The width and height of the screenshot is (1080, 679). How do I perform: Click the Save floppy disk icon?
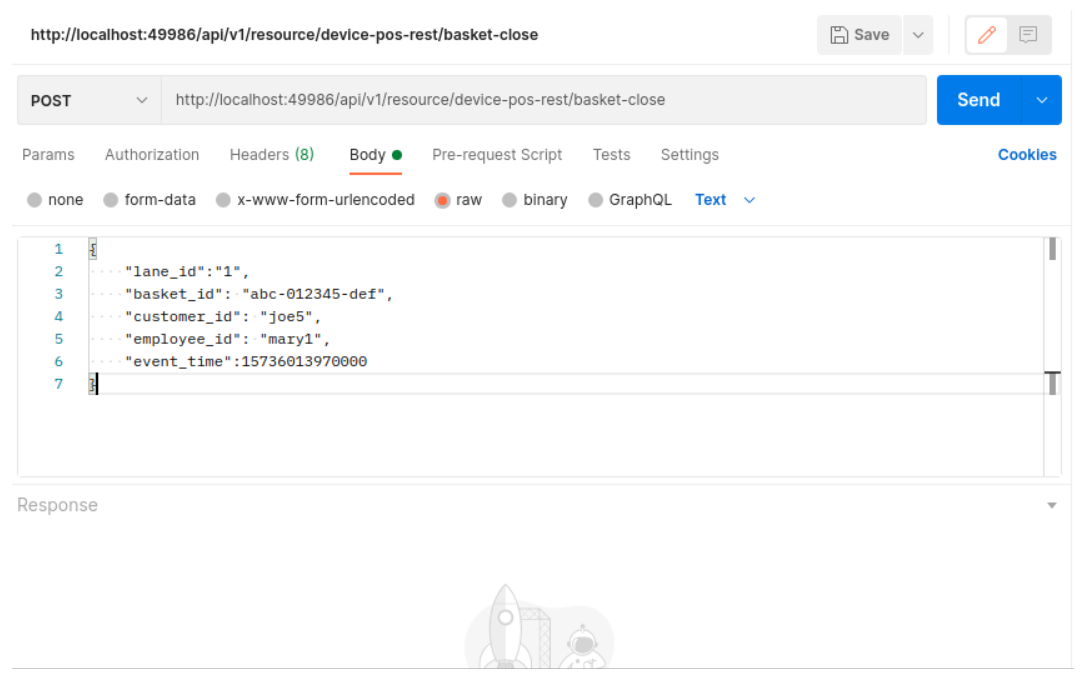point(838,35)
